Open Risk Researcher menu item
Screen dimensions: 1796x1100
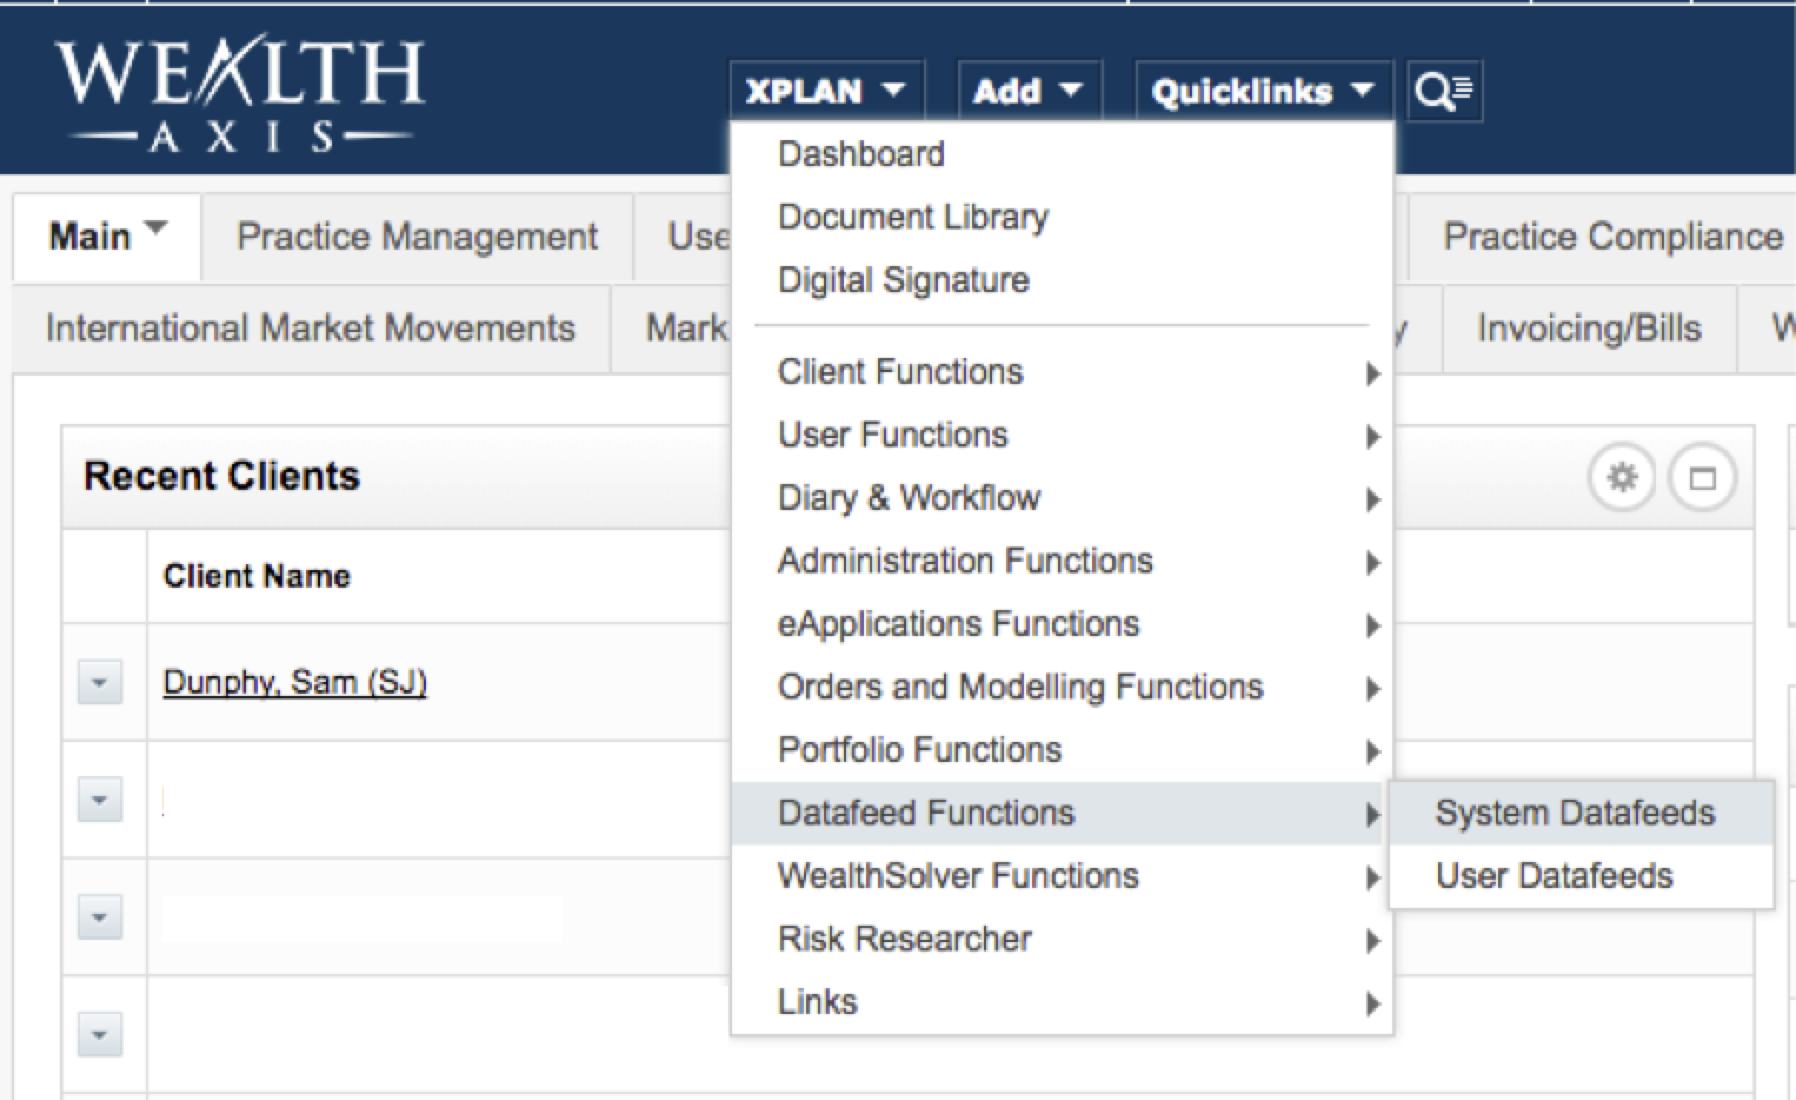[1062, 939]
